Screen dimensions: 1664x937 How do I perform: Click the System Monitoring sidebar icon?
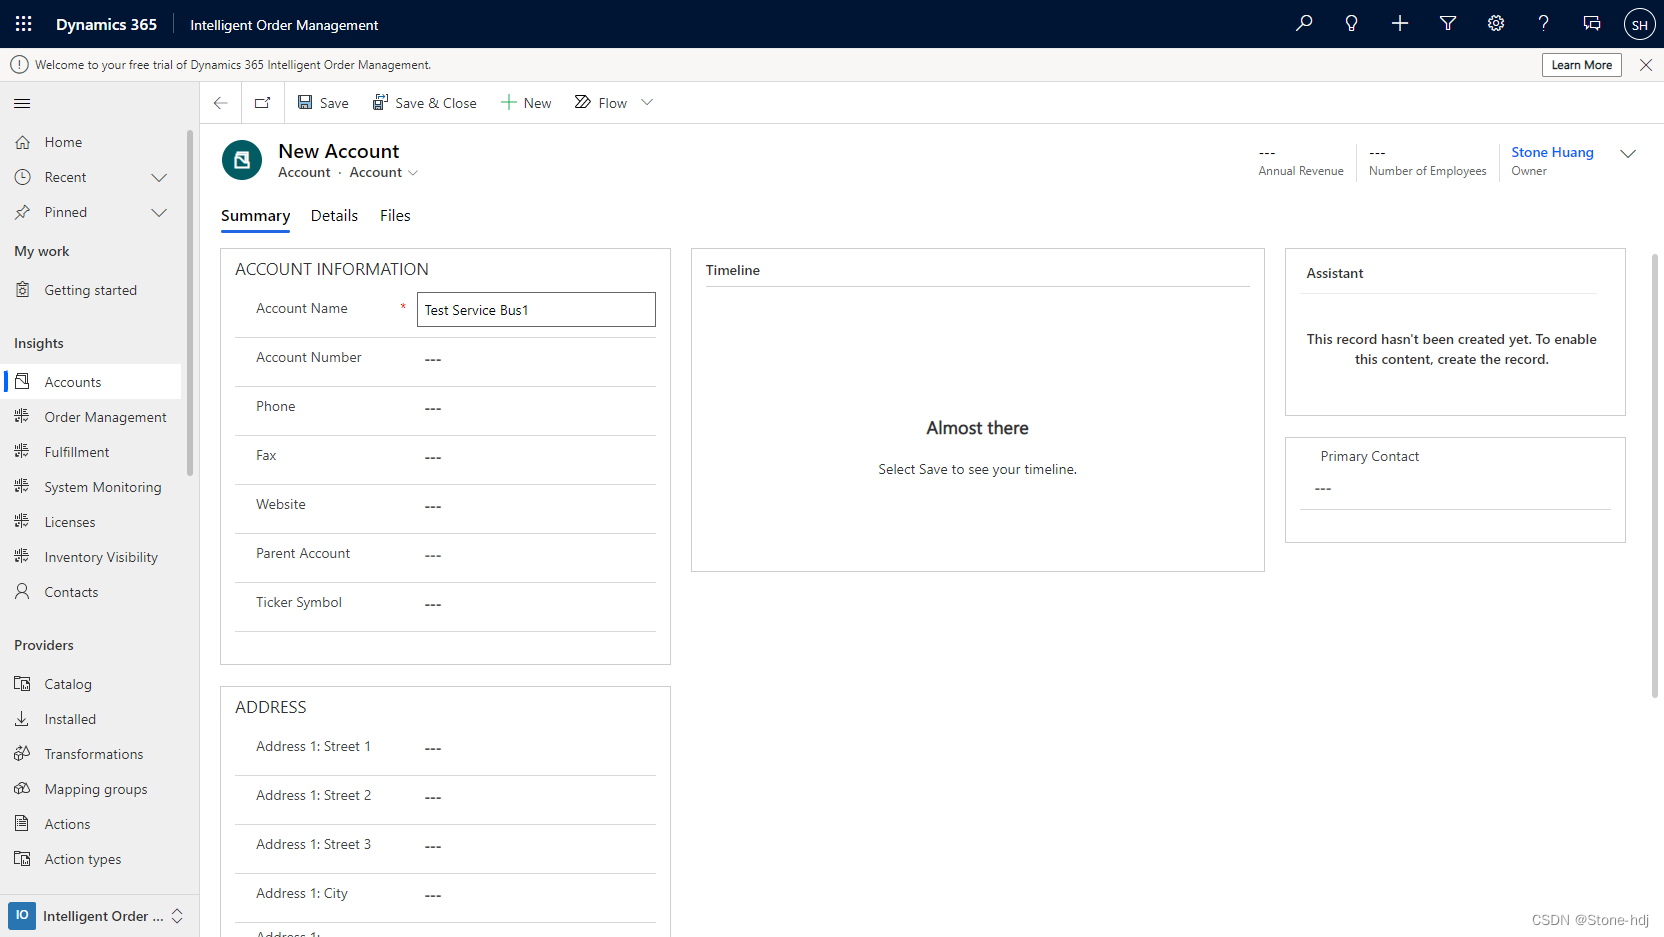(x=22, y=487)
